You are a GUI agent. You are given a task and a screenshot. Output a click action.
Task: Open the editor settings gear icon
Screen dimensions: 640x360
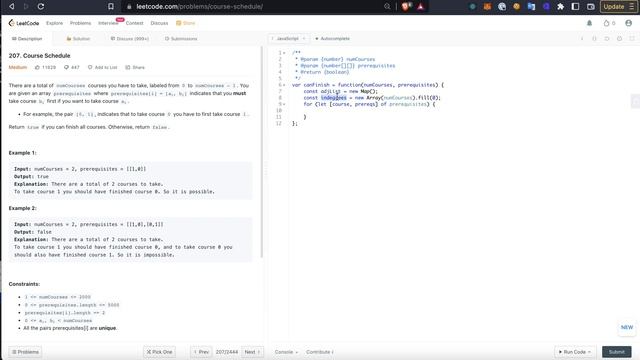(x=620, y=38)
